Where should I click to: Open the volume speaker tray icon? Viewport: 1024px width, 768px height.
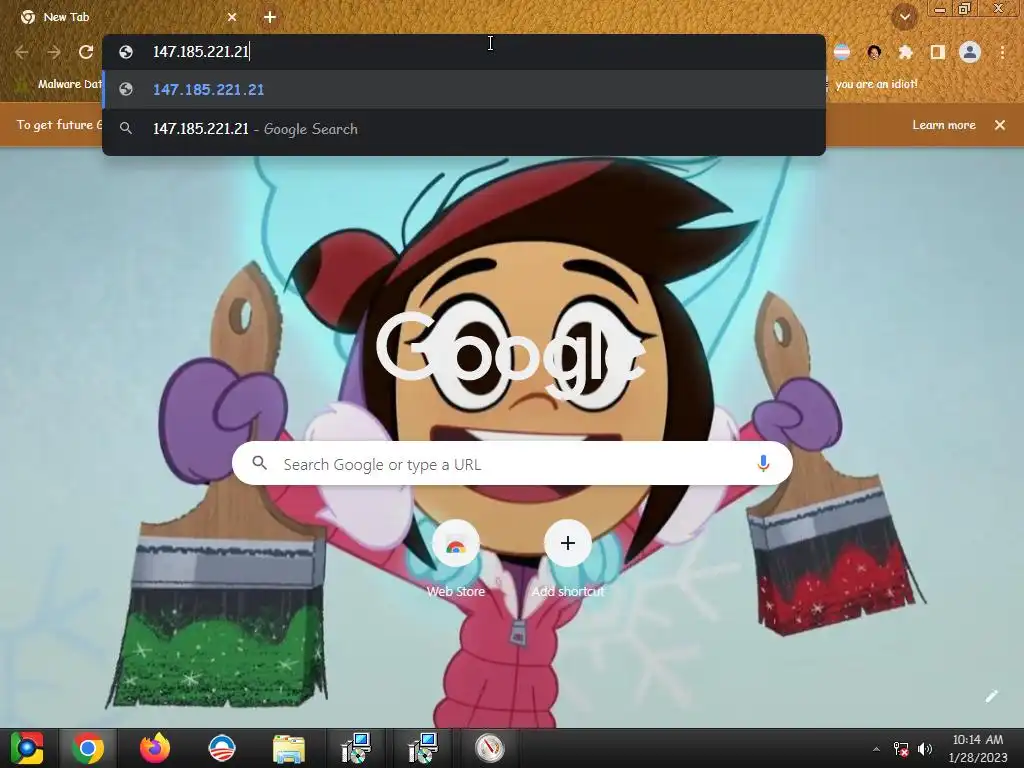(925, 749)
